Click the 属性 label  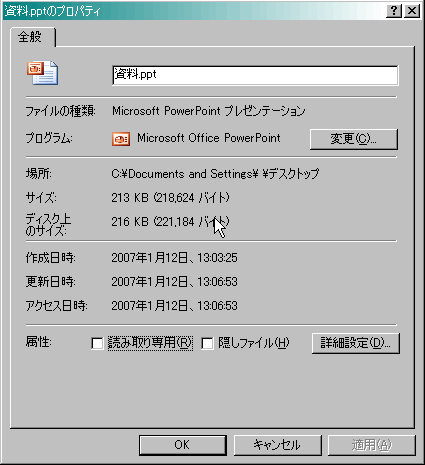[x=39, y=342]
